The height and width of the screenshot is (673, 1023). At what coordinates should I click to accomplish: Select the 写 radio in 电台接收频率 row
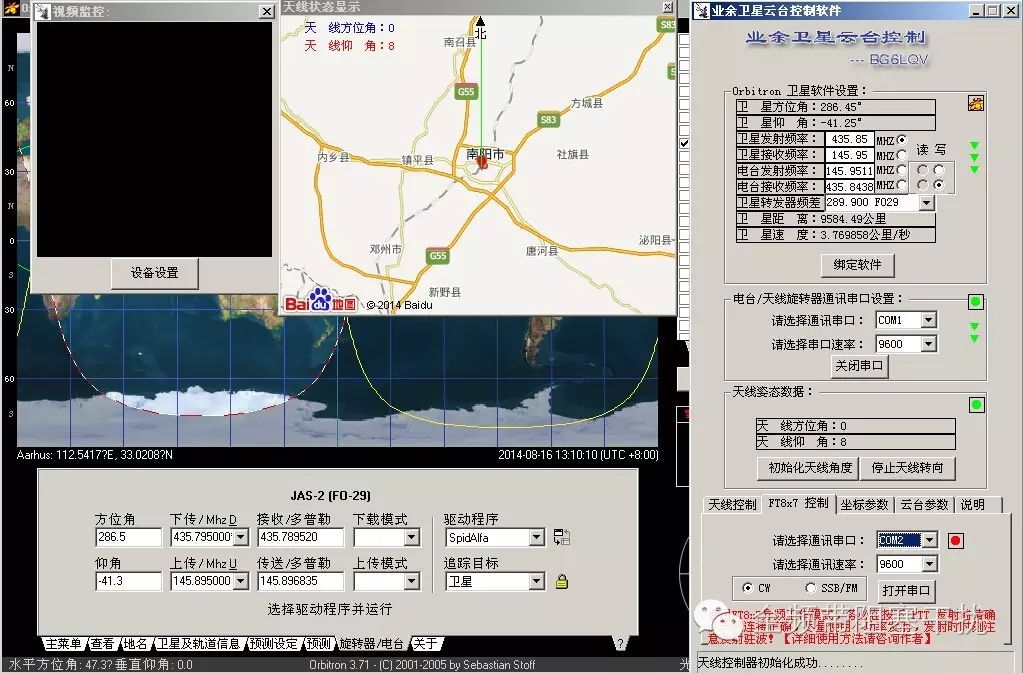point(939,185)
